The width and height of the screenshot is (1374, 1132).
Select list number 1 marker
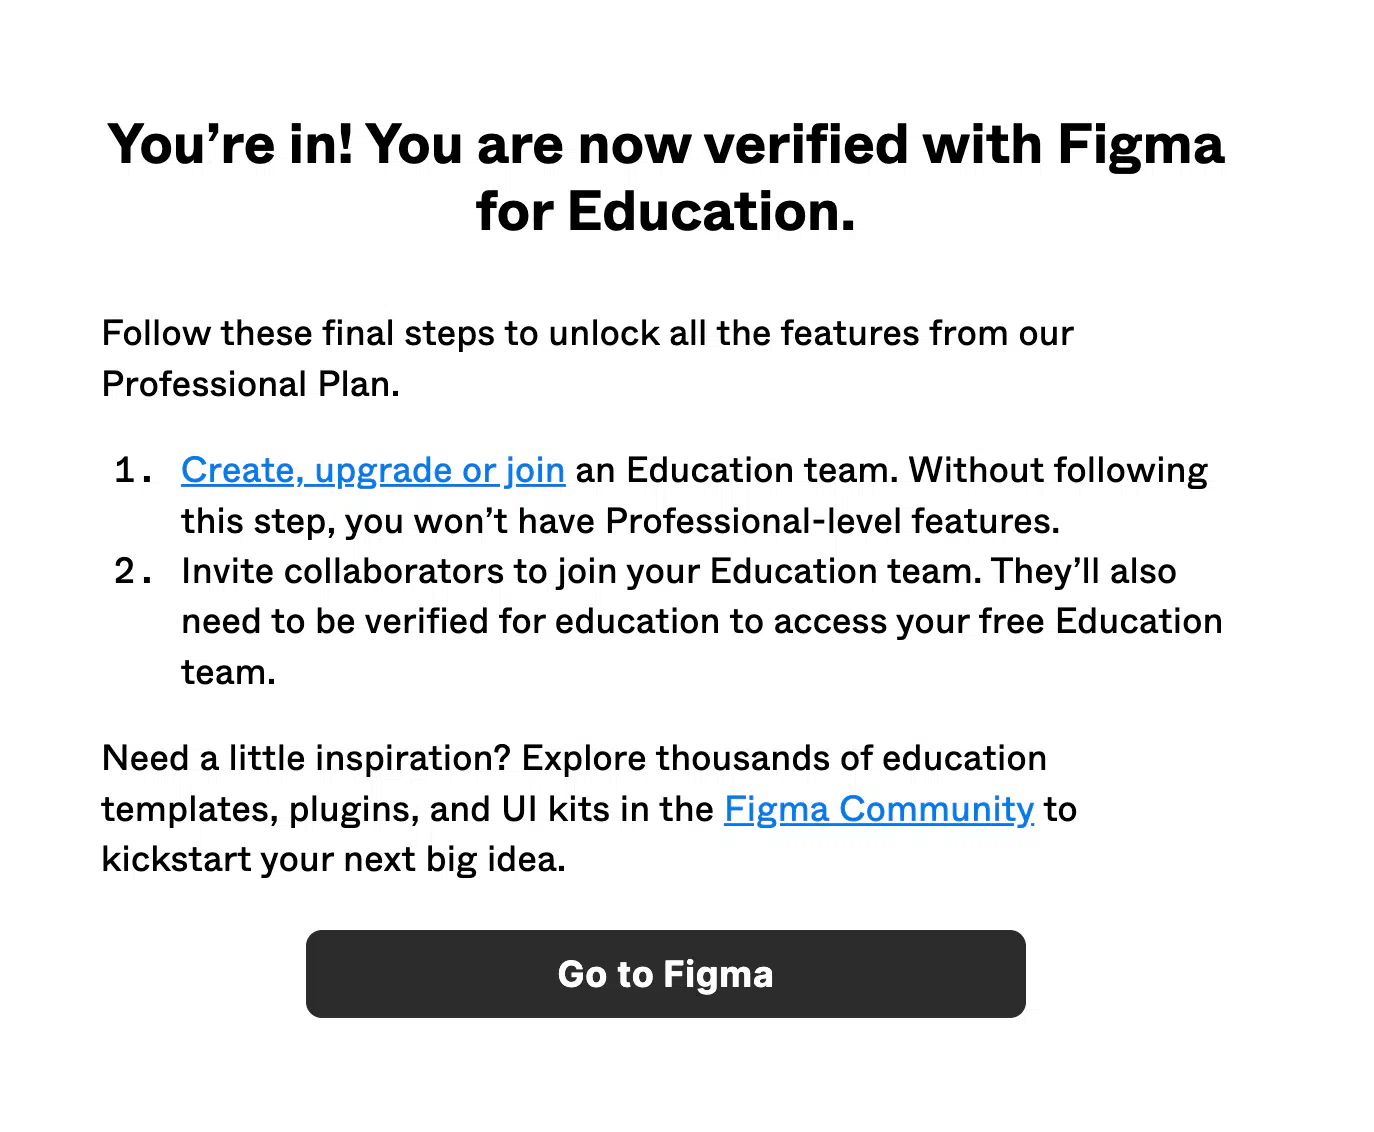point(134,470)
